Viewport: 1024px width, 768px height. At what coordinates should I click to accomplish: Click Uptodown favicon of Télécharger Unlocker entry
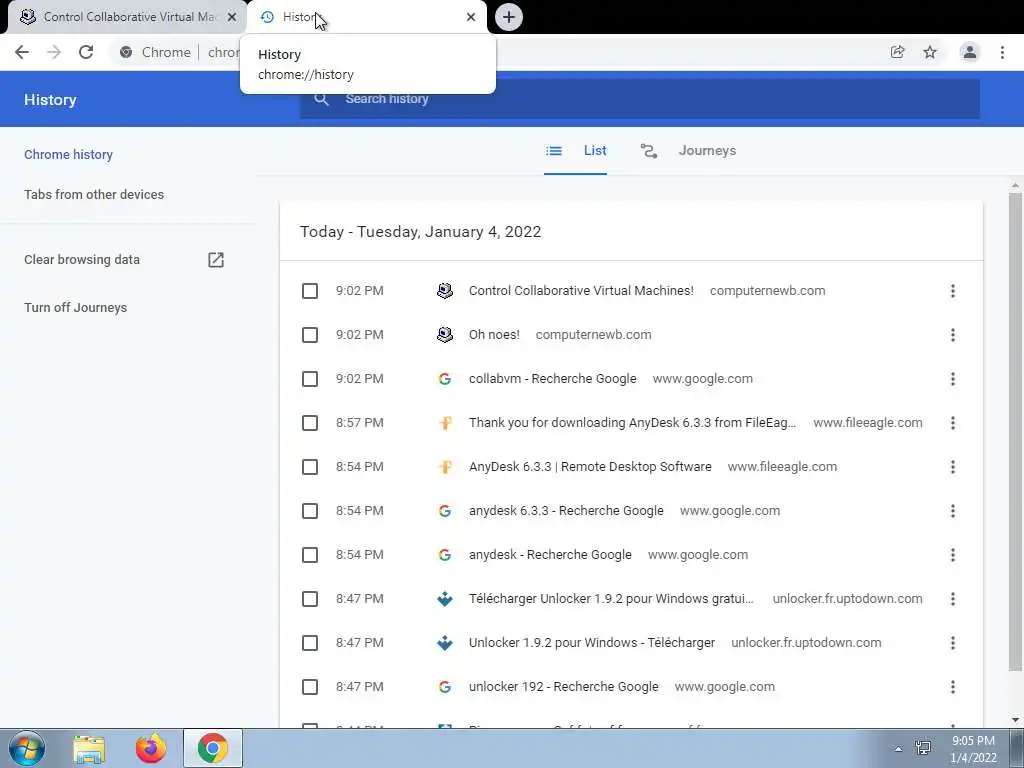(x=445, y=599)
